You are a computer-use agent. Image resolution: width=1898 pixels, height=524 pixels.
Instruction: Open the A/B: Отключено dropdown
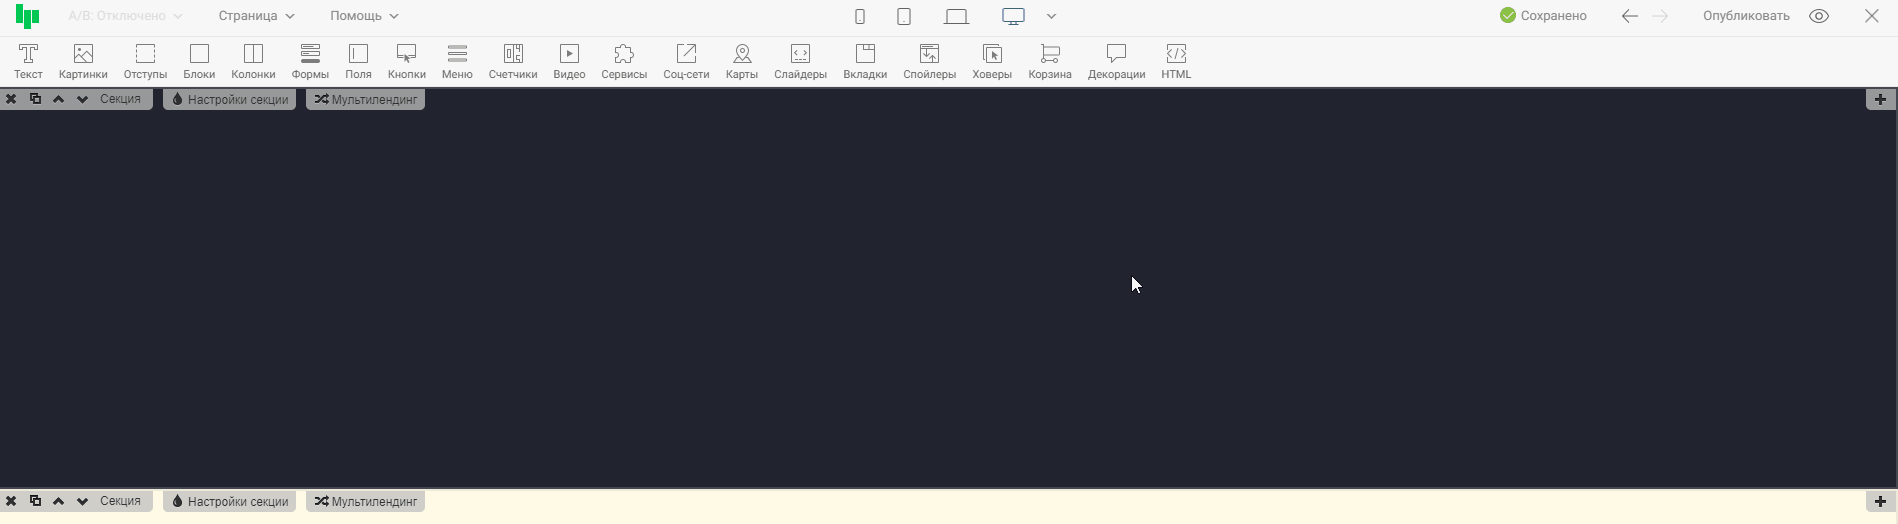pyautogui.click(x=125, y=16)
